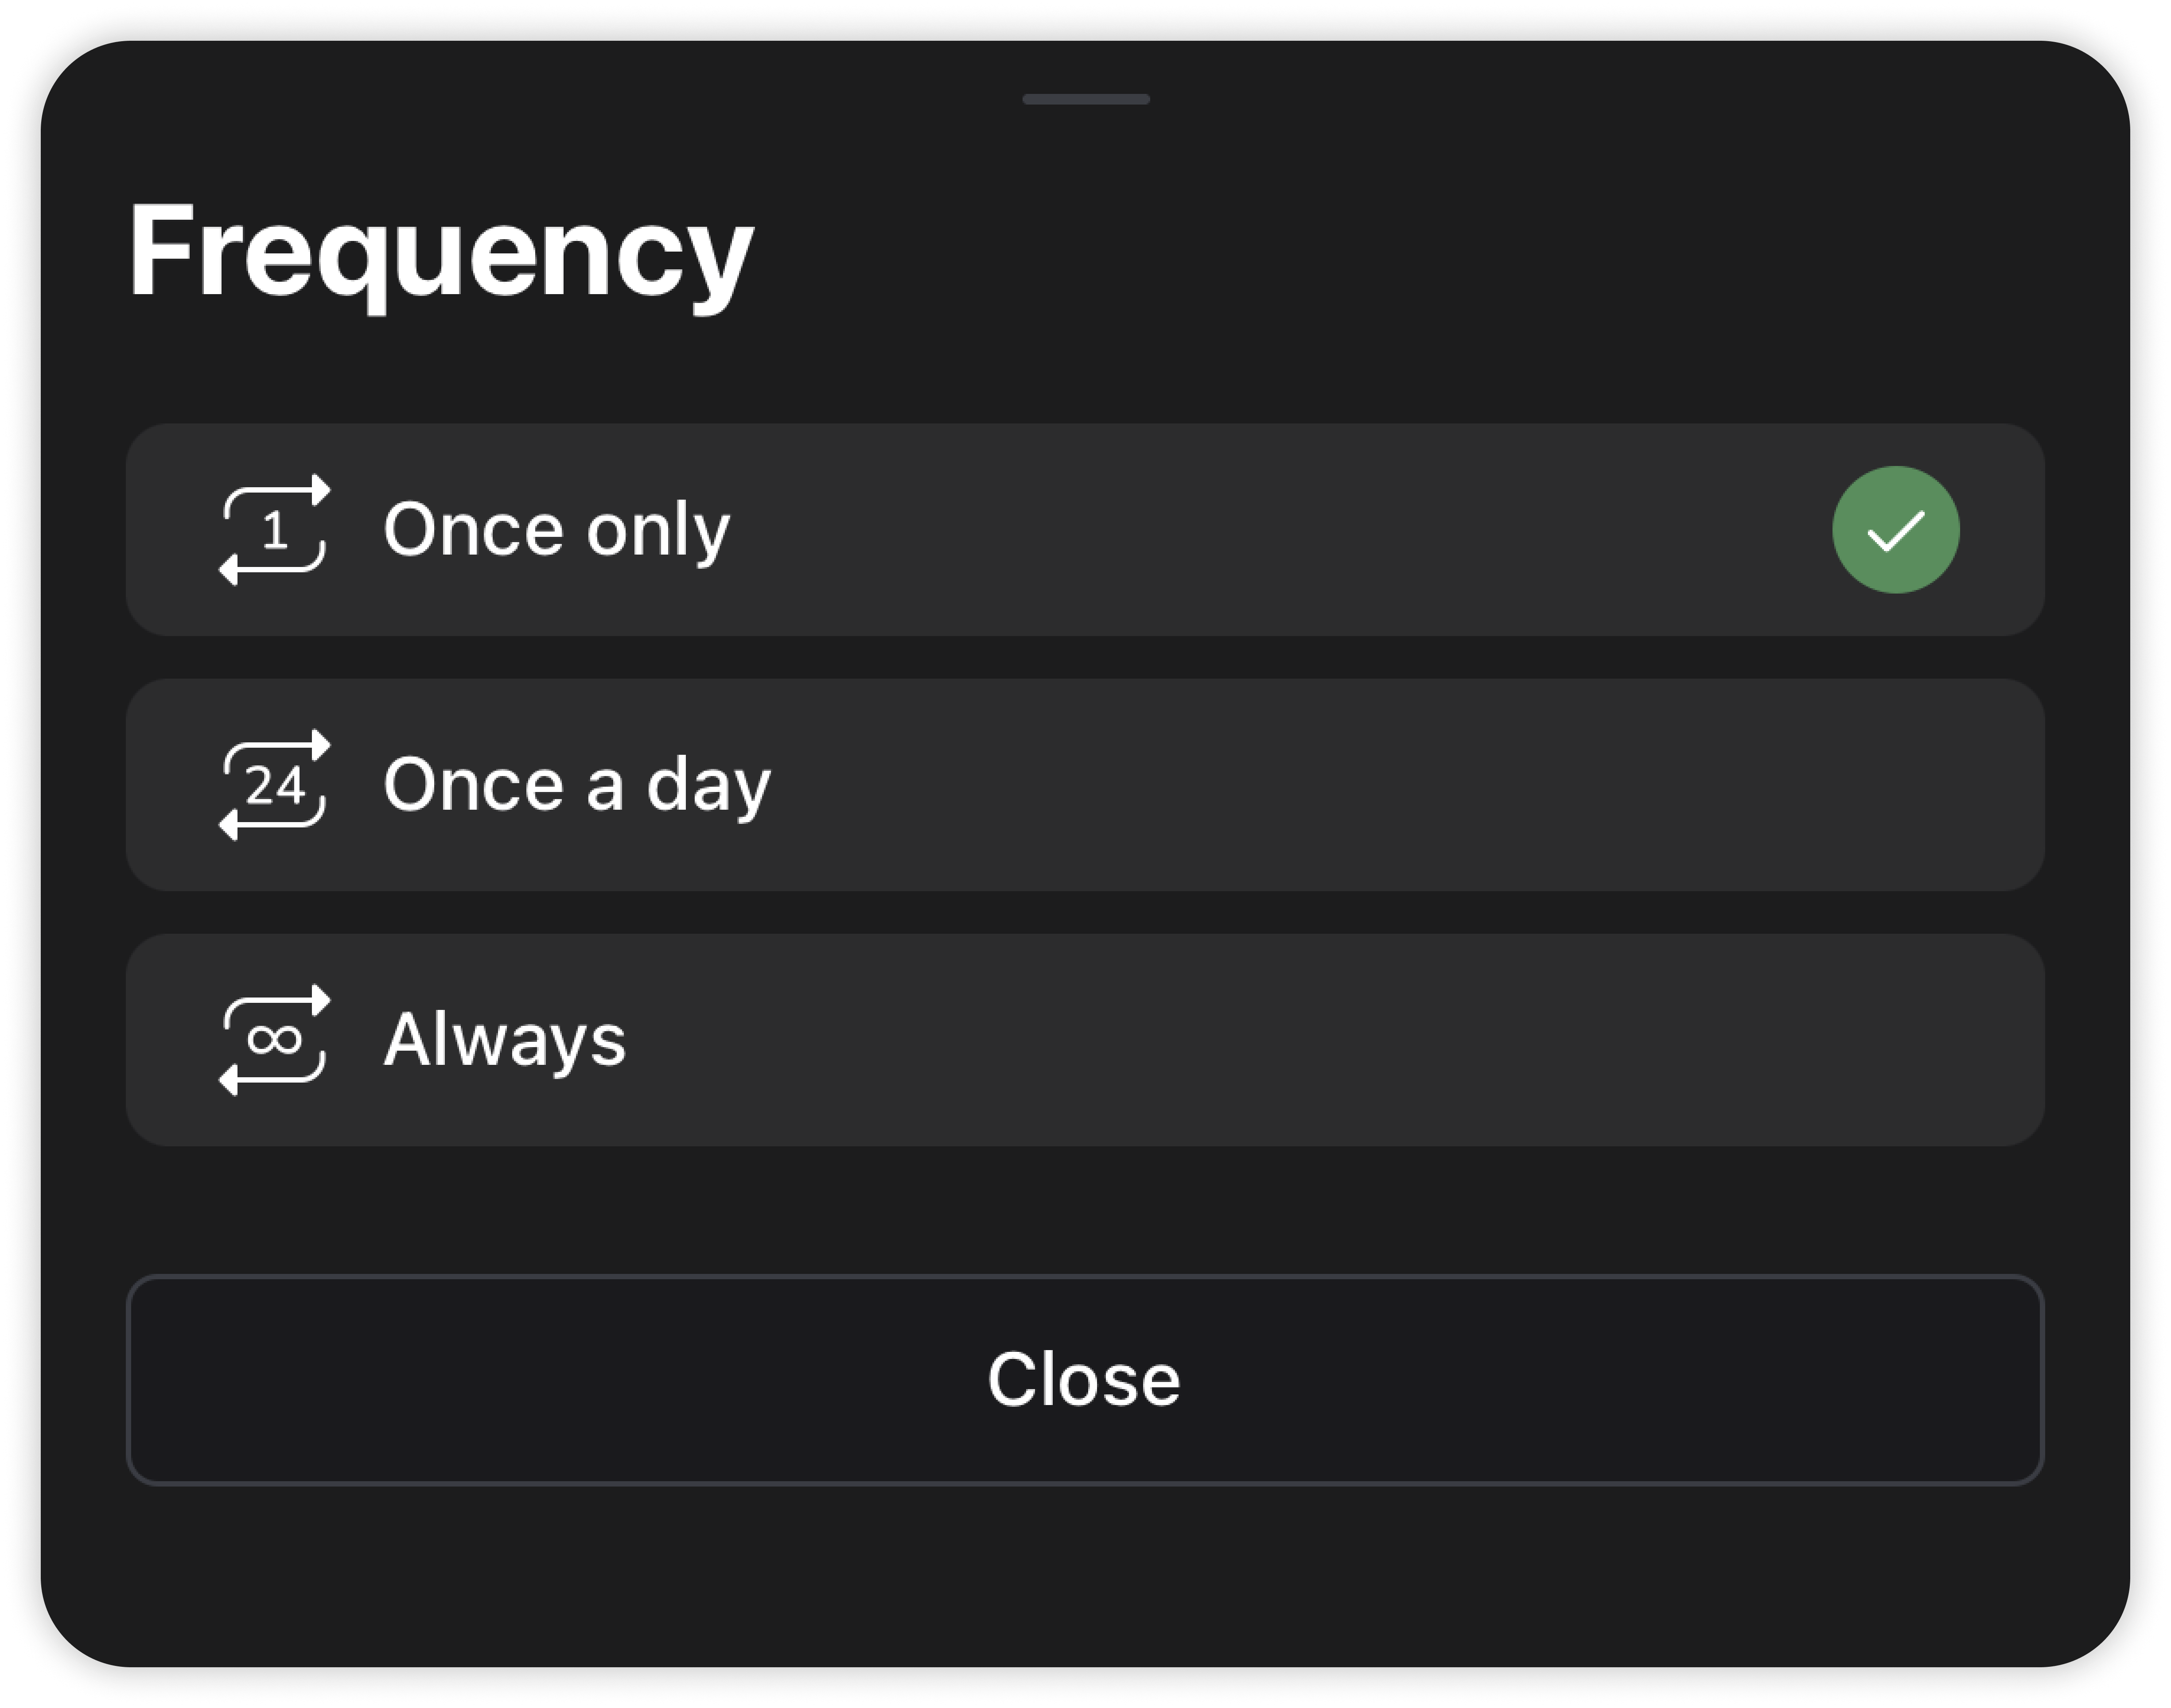This screenshot has width=2171, height=1708.
Task: Choose the "Once a day" frequency option
Action: click(x=1084, y=785)
